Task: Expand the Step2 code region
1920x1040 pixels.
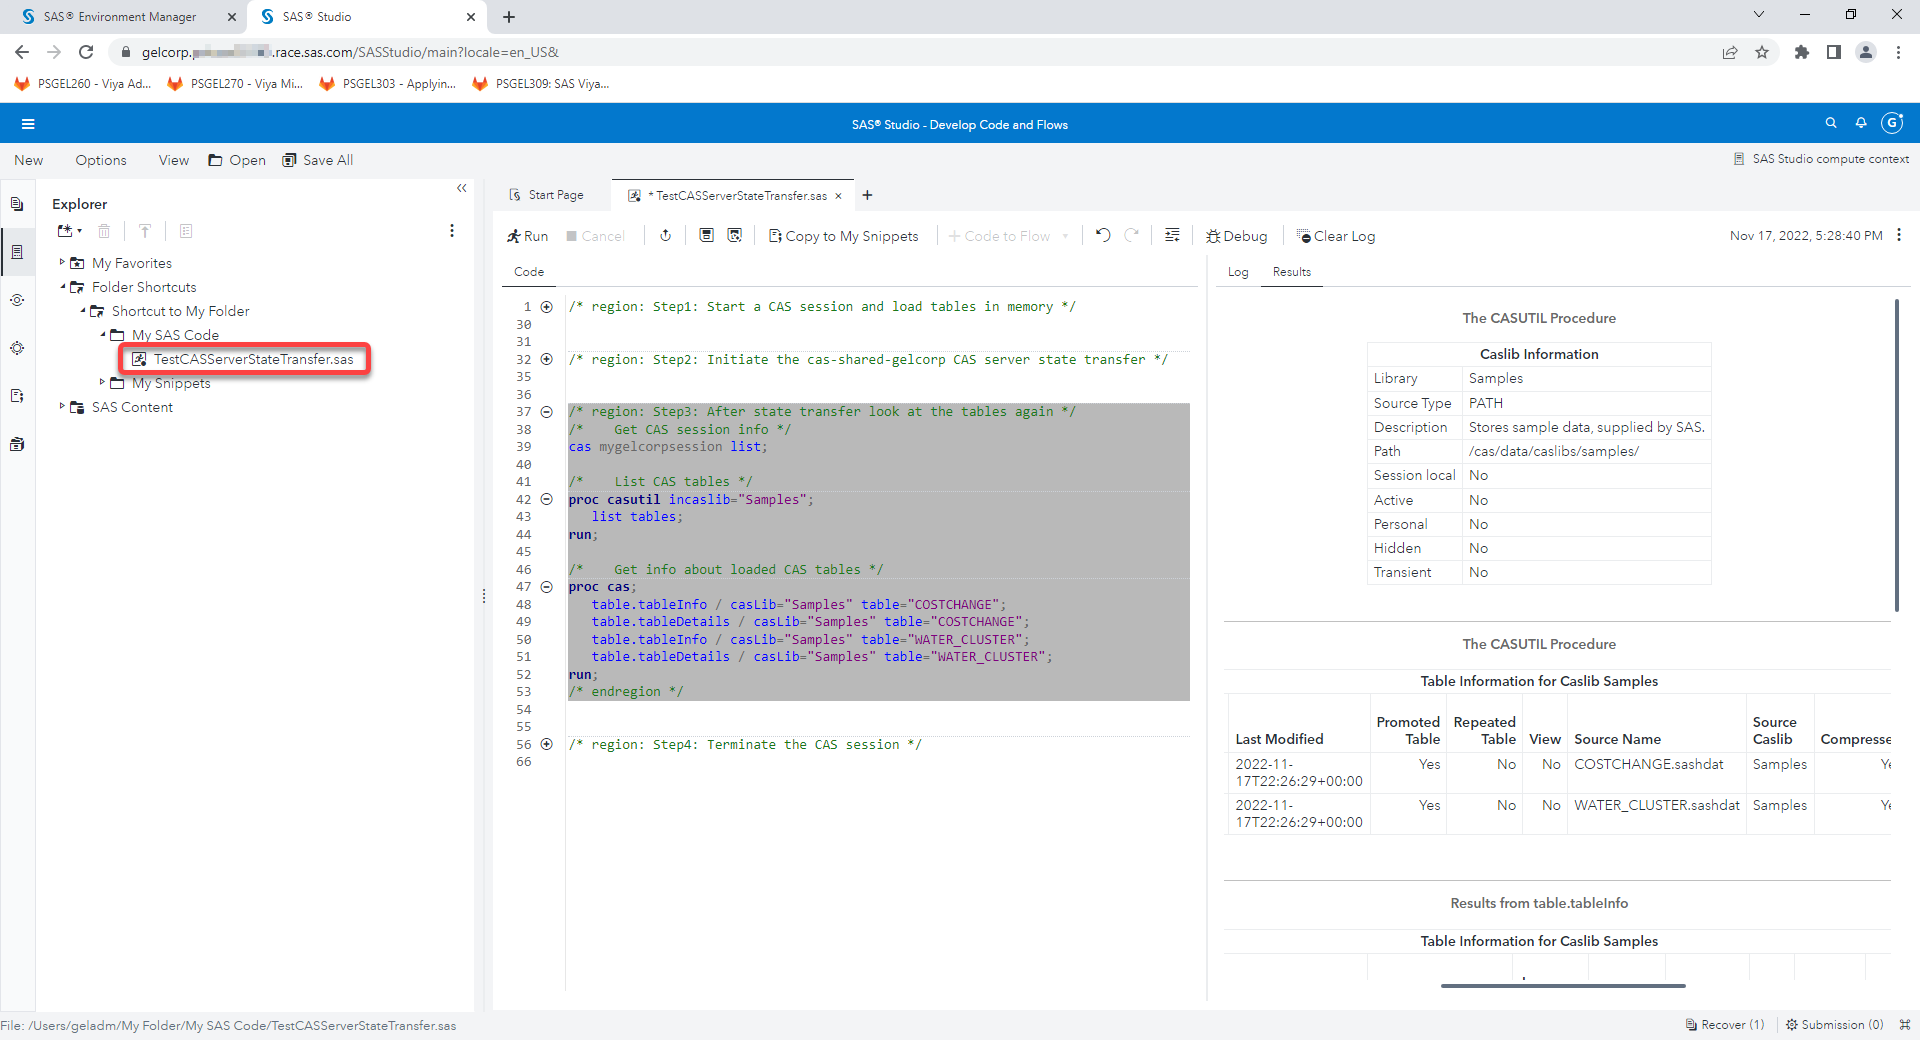Action: pyautogui.click(x=547, y=359)
